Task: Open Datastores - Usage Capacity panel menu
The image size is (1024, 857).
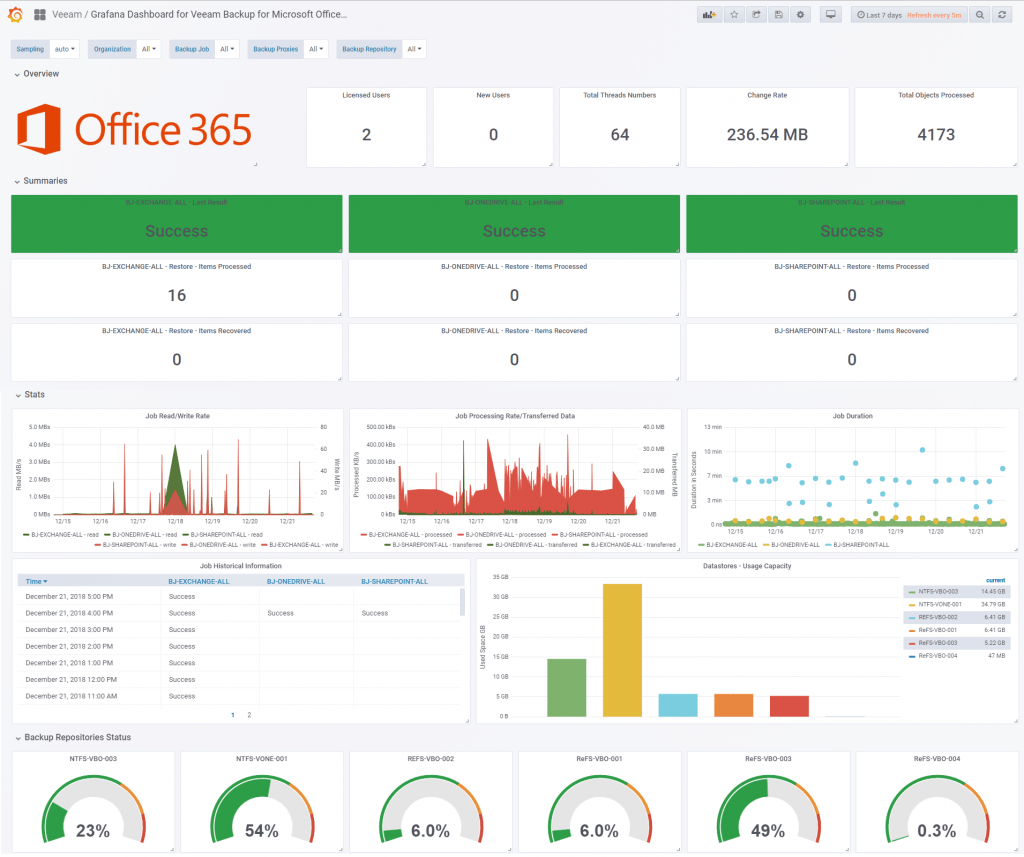Action: [x=746, y=566]
